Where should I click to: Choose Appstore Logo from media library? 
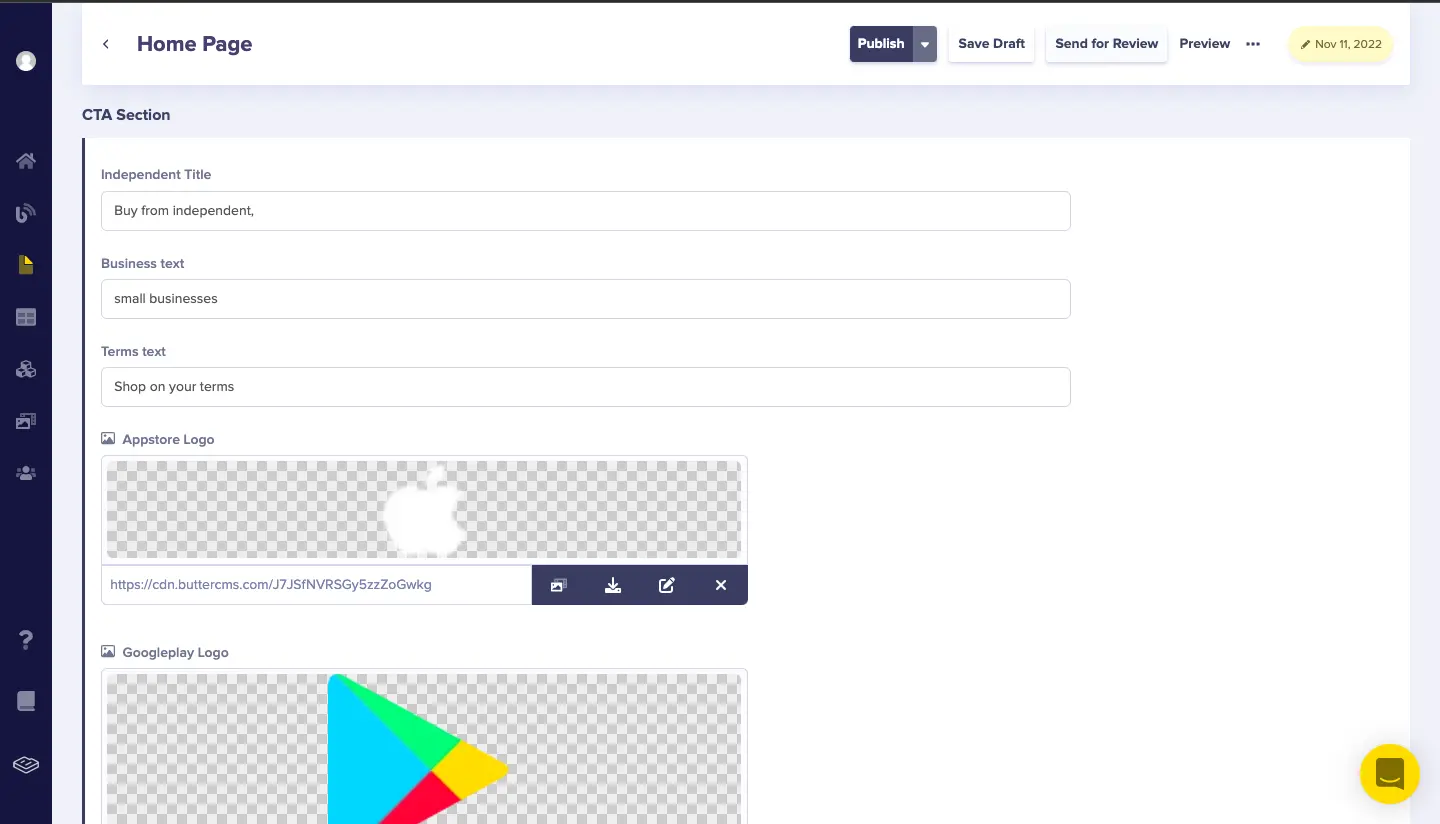[559, 585]
